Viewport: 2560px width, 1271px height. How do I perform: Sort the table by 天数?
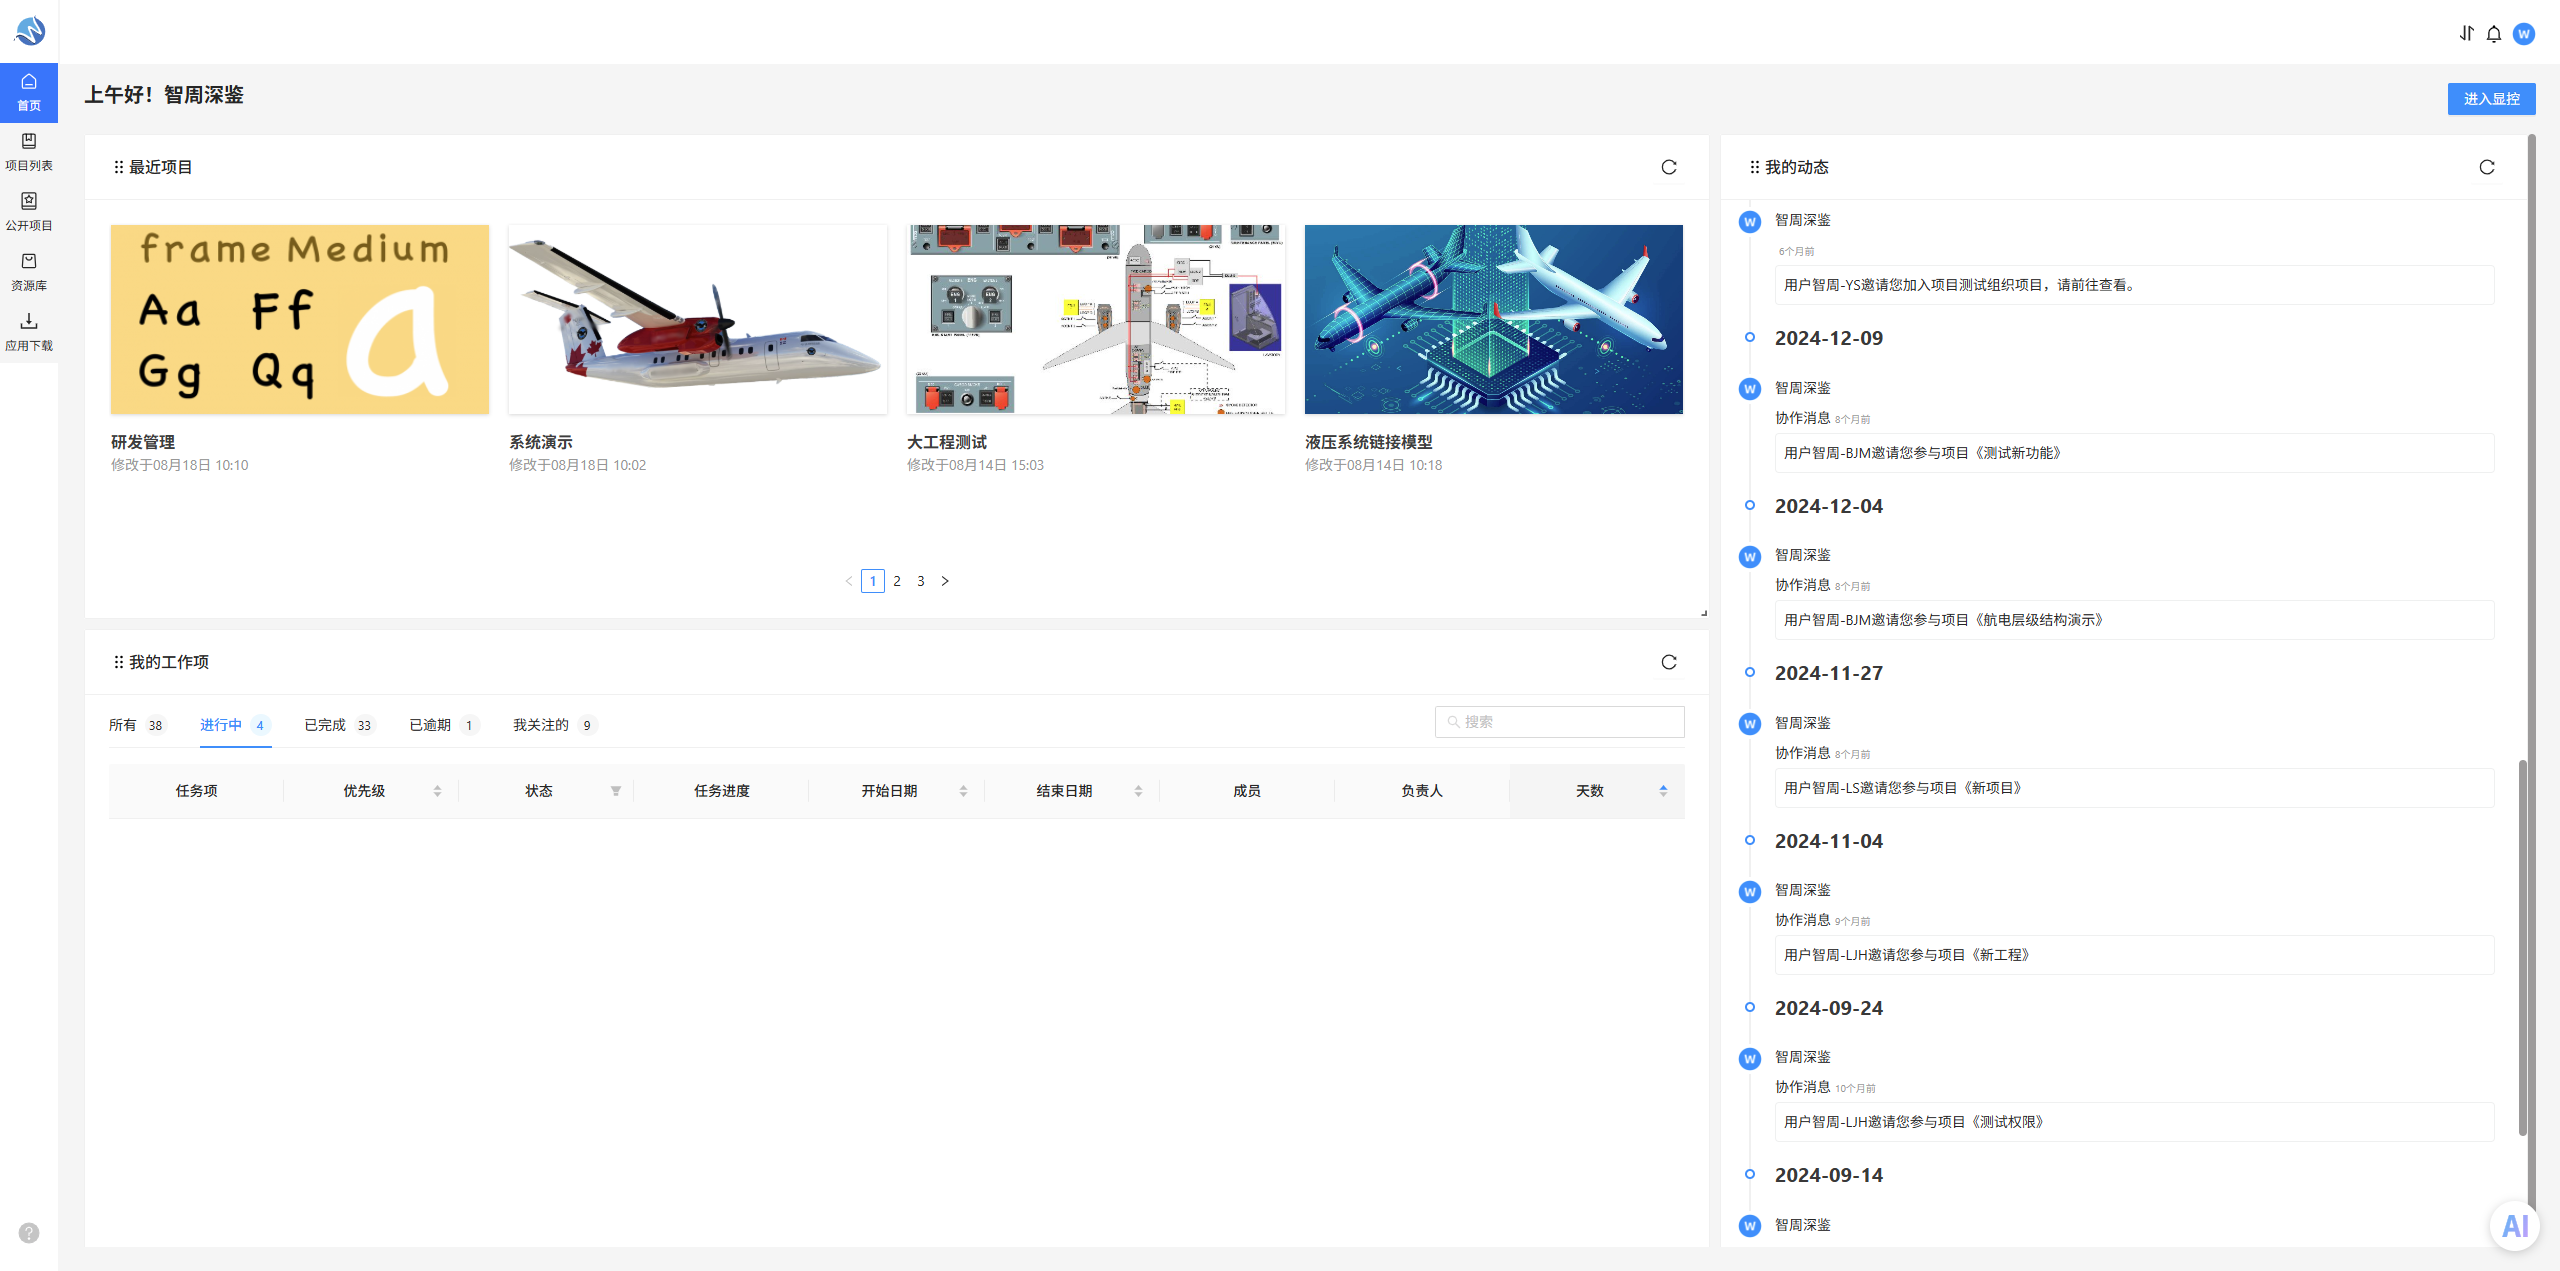tap(1663, 791)
